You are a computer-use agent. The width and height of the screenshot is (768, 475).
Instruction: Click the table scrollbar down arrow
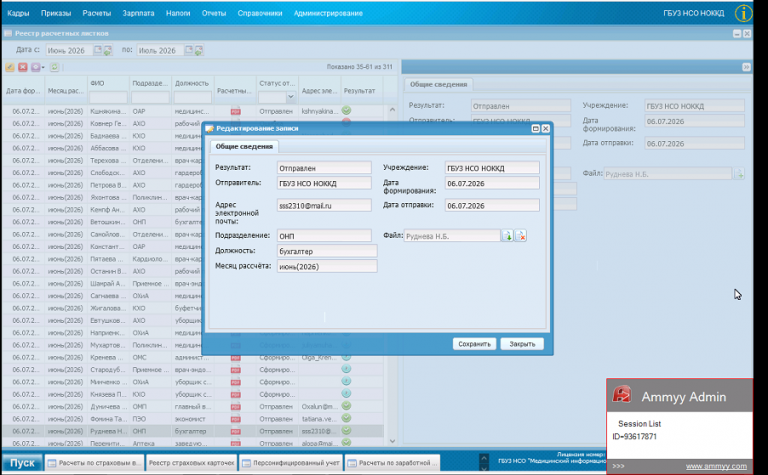392,441
